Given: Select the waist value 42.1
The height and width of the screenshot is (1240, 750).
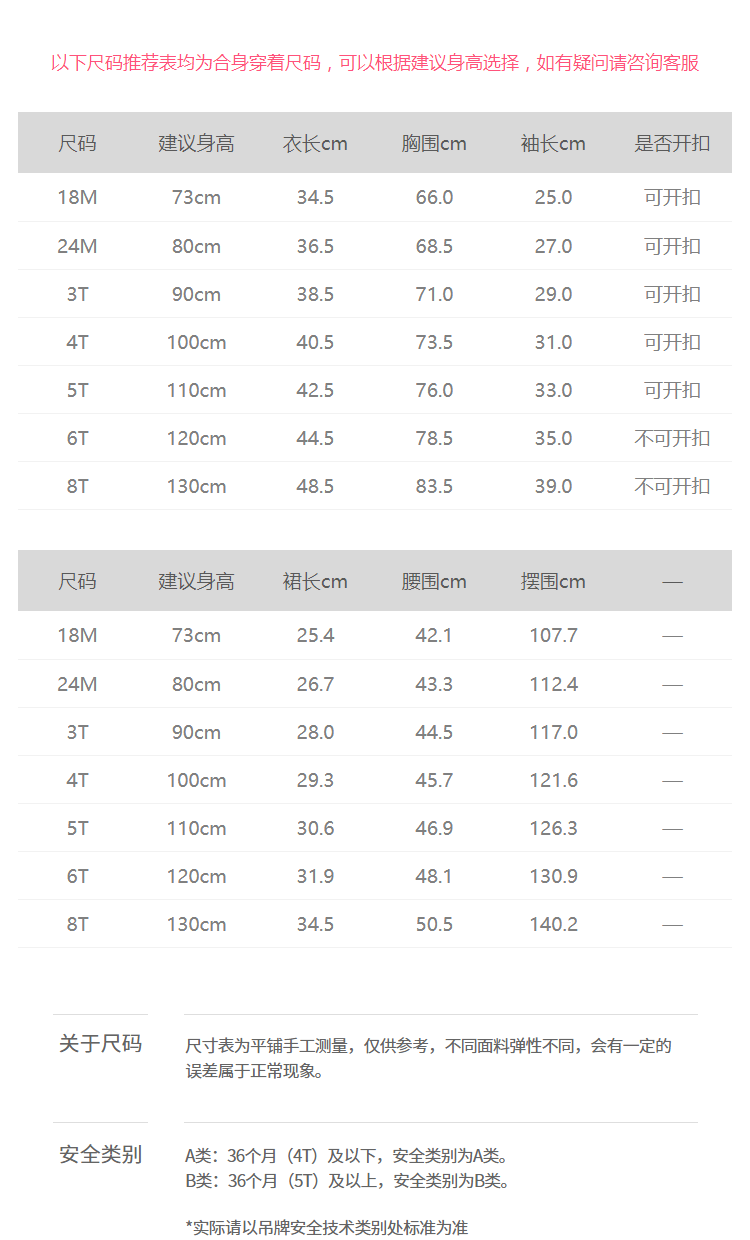Looking at the screenshot, I should [434, 636].
